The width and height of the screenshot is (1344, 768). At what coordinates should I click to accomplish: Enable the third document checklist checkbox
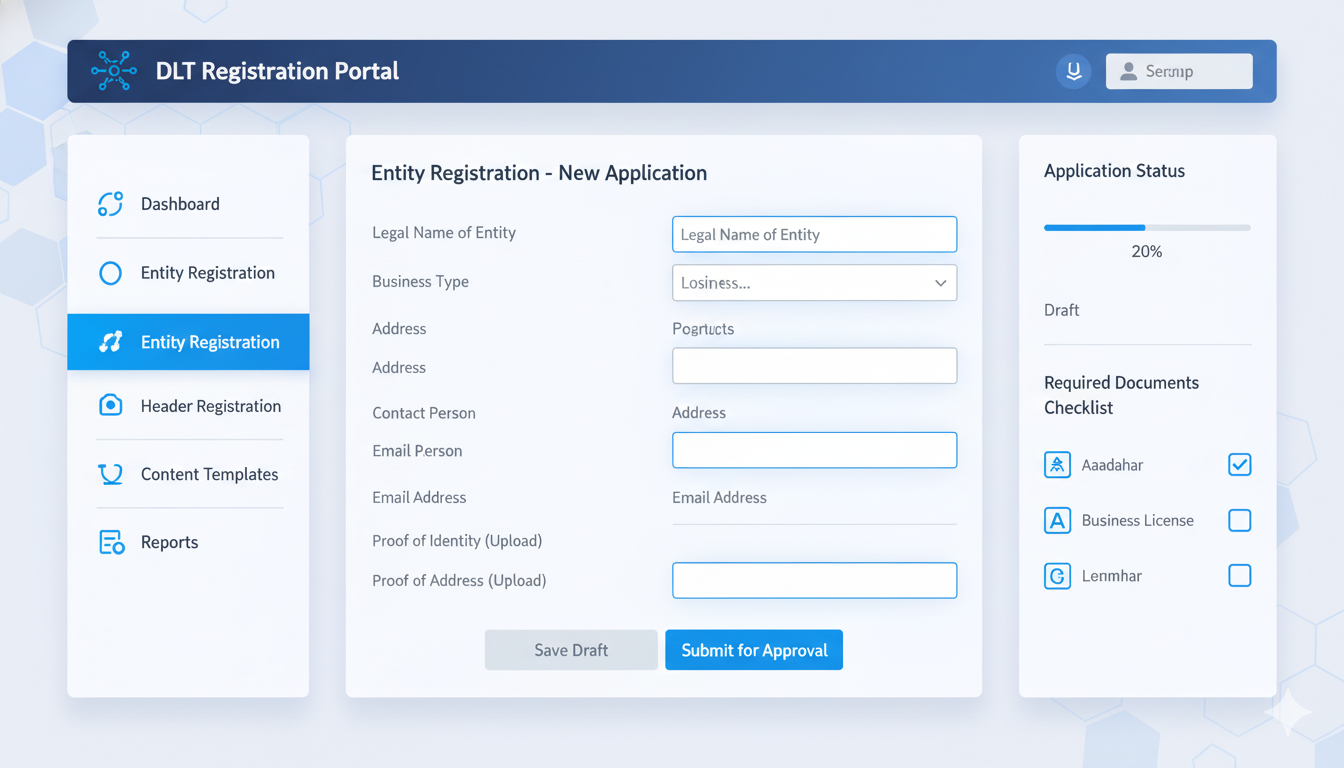click(x=1239, y=575)
